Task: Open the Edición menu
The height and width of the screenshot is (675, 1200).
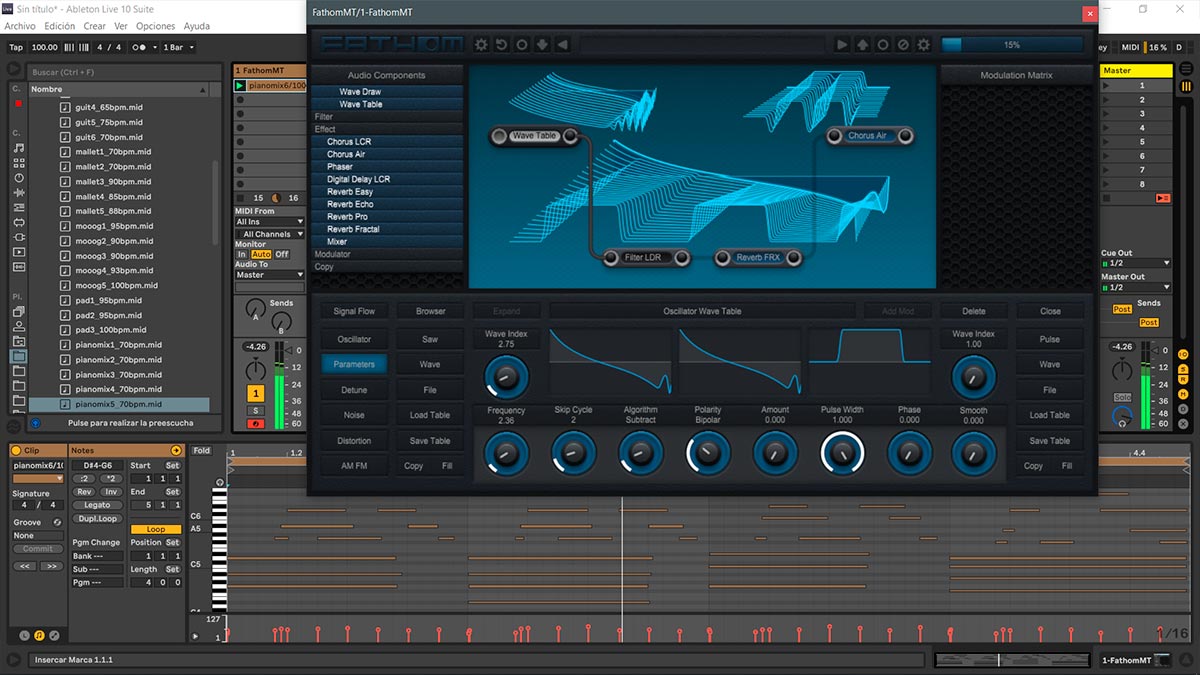Action: [x=60, y=26]
